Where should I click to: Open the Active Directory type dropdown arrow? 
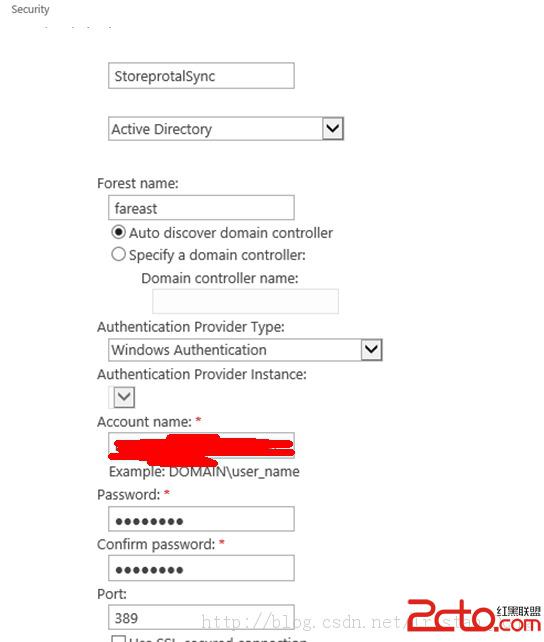(332, 129)
